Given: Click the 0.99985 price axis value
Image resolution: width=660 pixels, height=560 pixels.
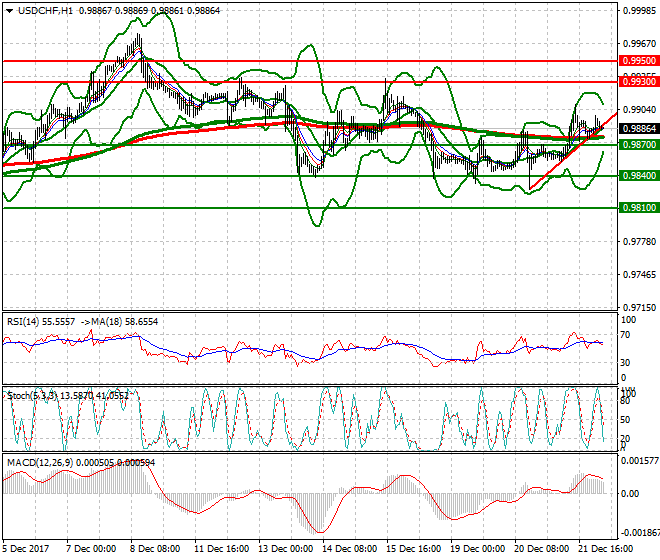Looking at the screenshot, I should click(x=639, y=11).
